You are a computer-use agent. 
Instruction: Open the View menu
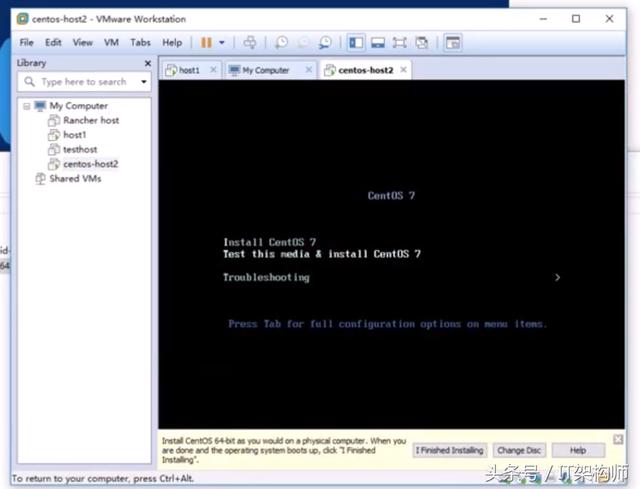[x=83, y=42]
